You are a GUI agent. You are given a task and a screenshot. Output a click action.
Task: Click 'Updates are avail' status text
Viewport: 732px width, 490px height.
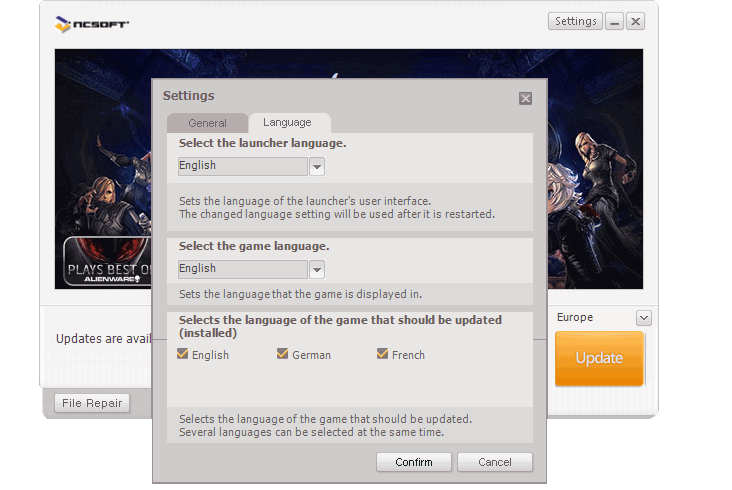coord(104,339)
